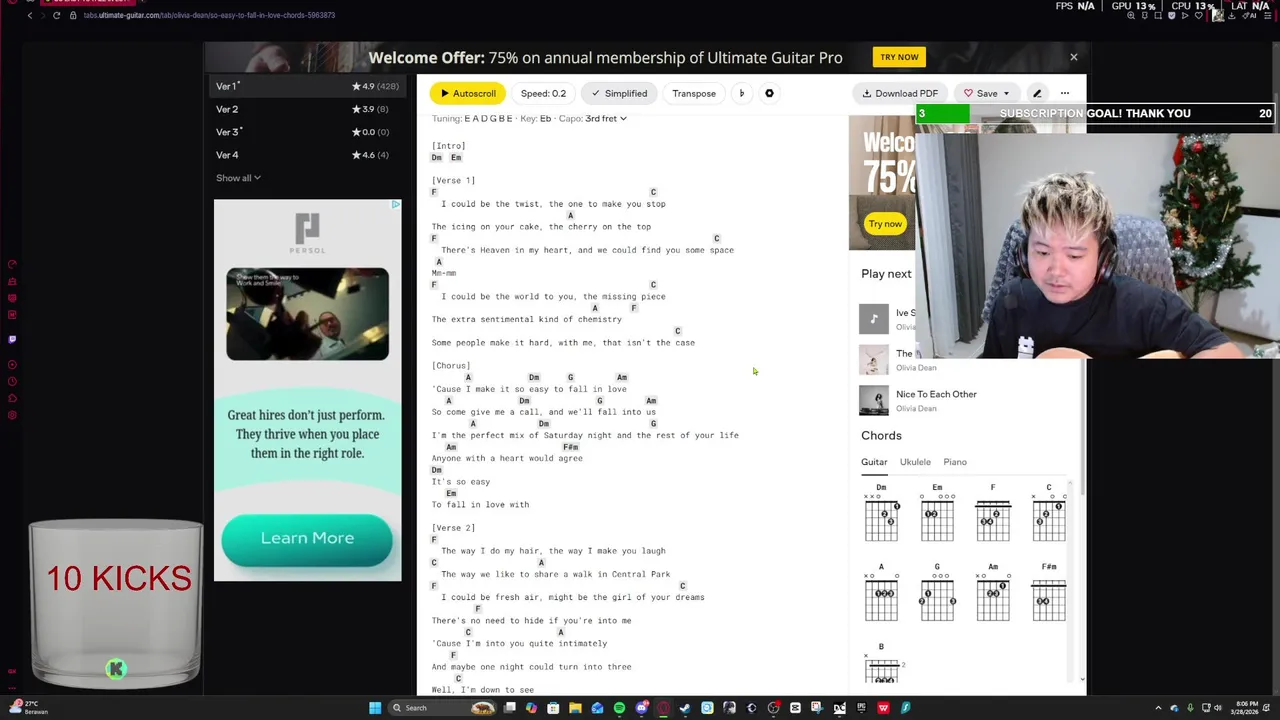
Task: Open the shield ad-blocker icon
Action: (1172, 15)
